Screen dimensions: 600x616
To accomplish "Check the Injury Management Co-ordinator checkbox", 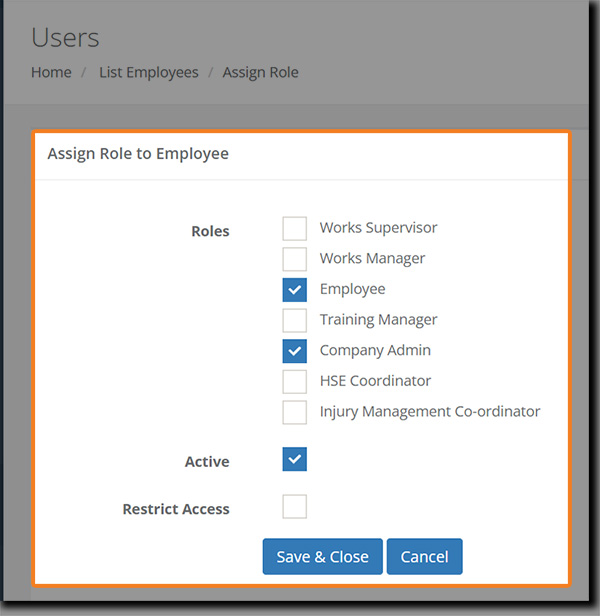I will click(x=294, y=412).
